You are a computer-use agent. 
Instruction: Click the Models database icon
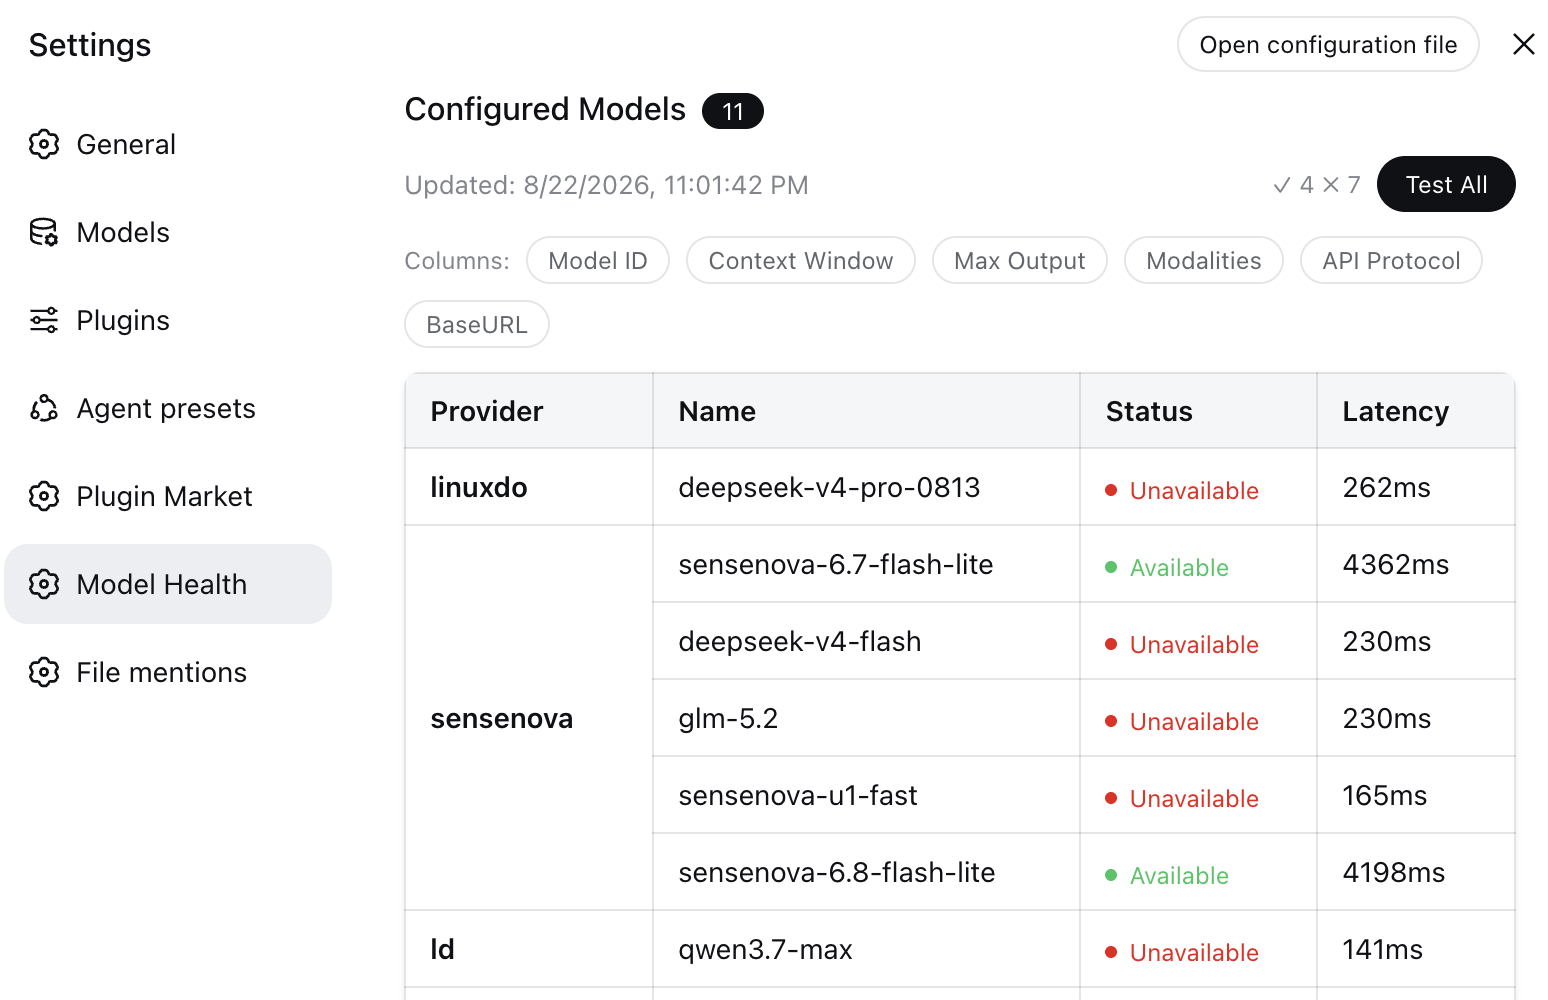coord(44,232)
